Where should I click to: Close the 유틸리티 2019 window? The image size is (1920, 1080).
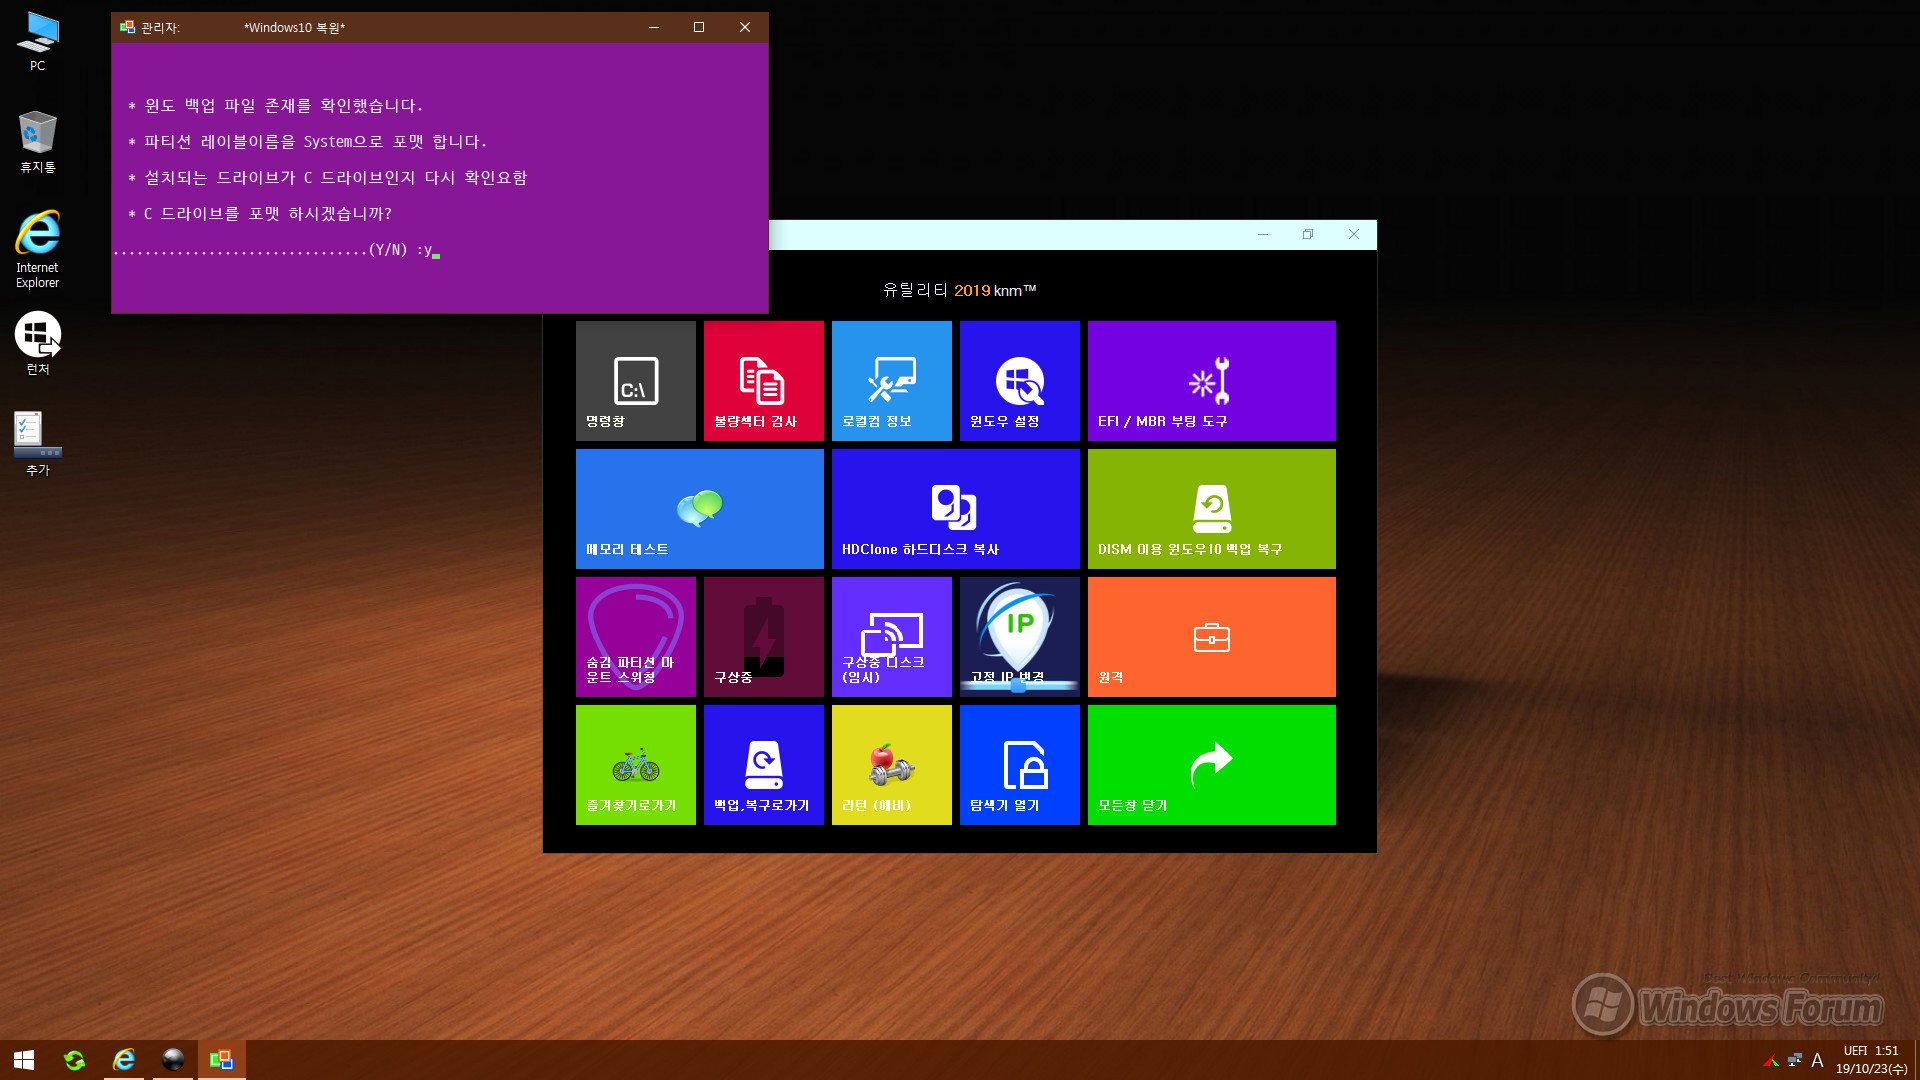click(1354, 234)
